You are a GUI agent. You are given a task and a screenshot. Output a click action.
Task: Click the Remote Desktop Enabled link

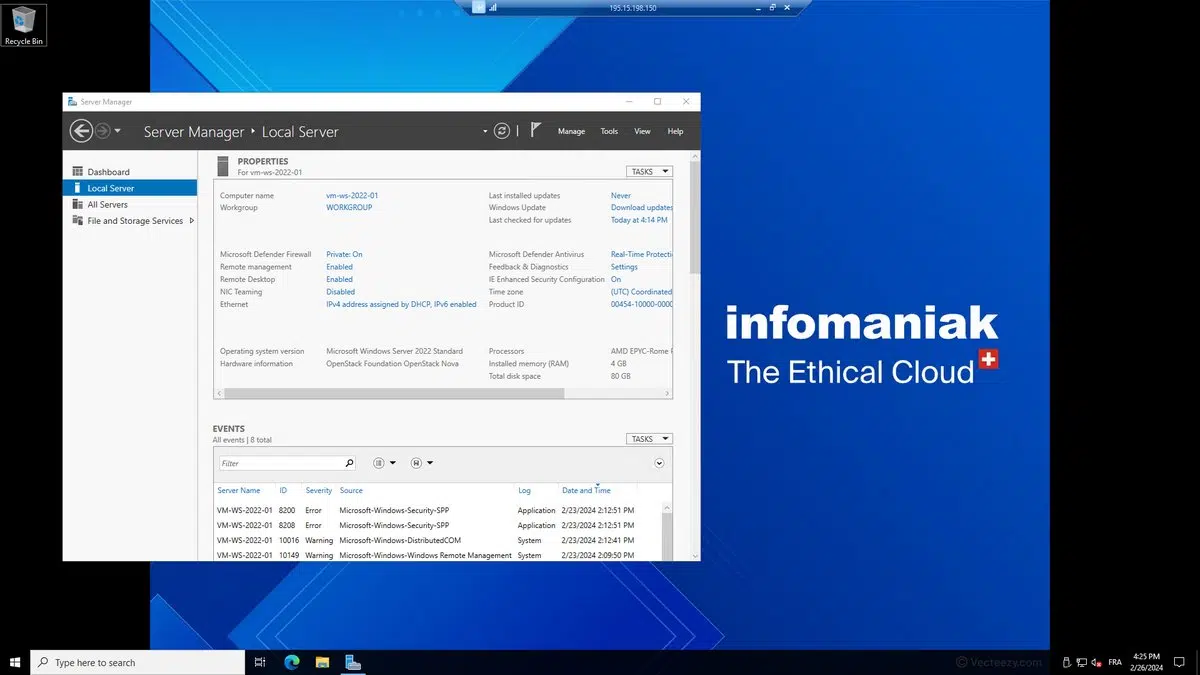pyautogui.click(x=339, y=279)
